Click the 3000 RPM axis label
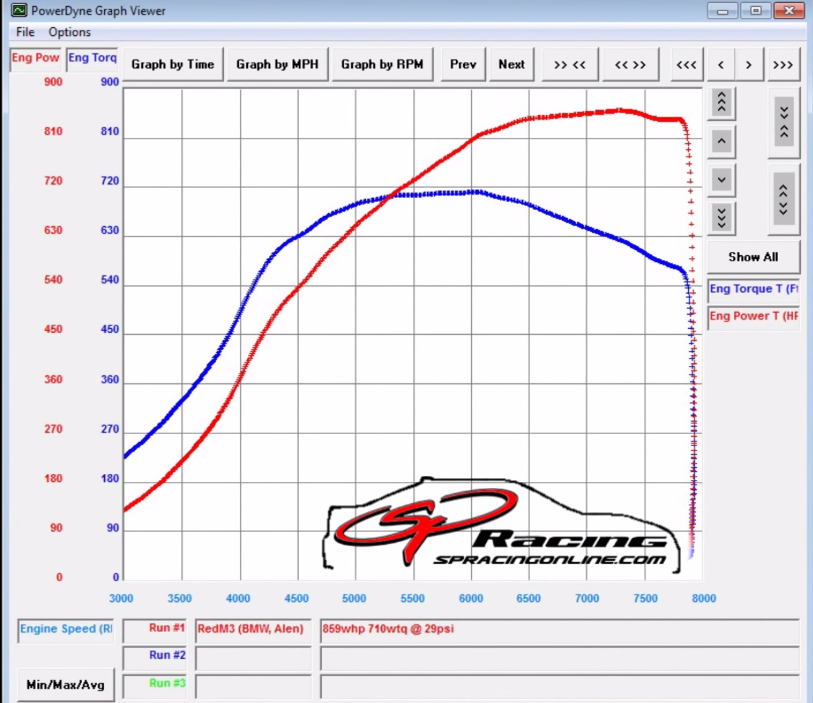813x703 pixels. [x=121, y=598]
